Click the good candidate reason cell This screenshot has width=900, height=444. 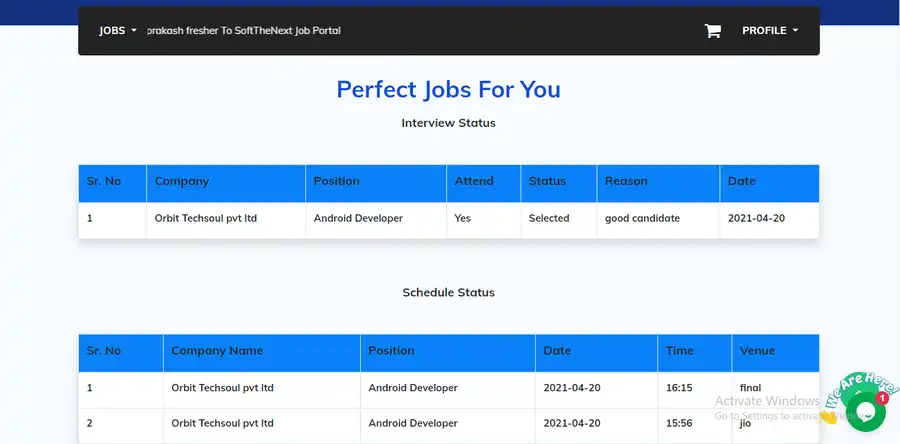pos(642,218)
